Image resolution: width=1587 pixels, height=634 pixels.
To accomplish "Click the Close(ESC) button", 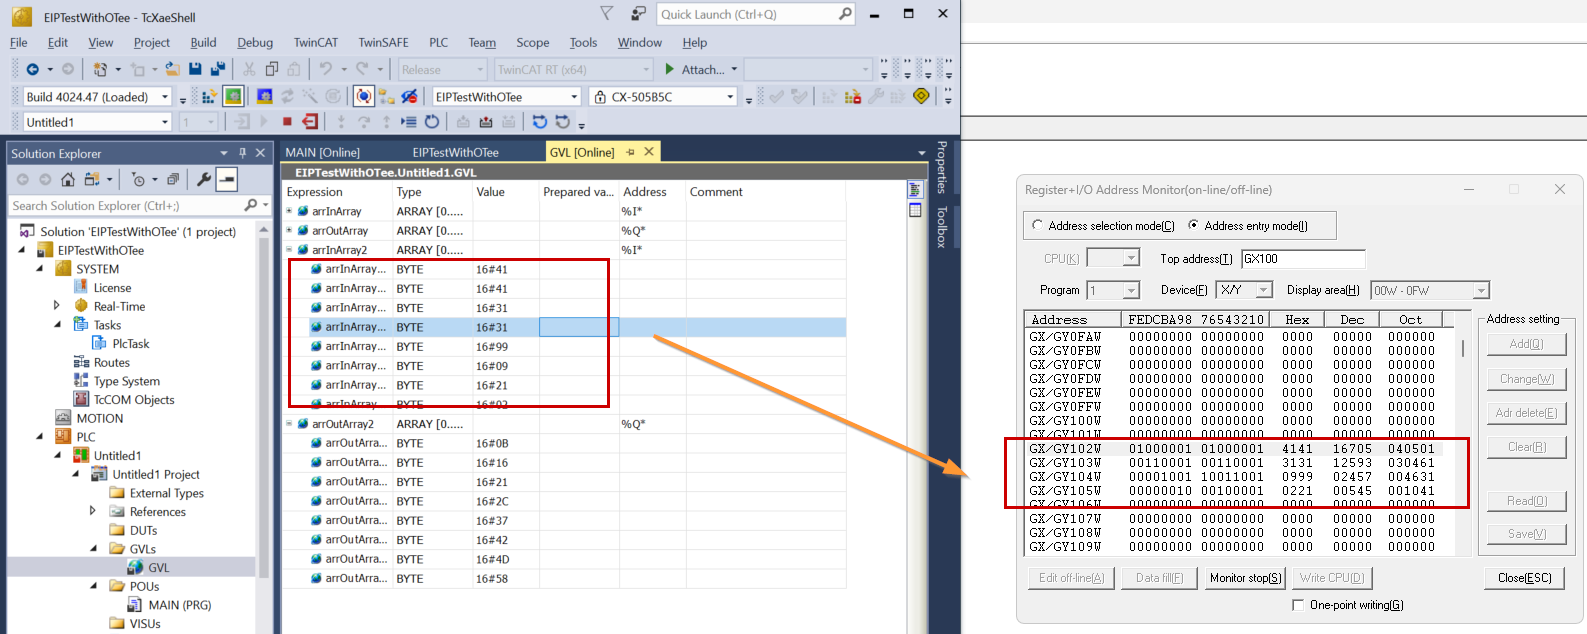I will (x=1524, y=578).
